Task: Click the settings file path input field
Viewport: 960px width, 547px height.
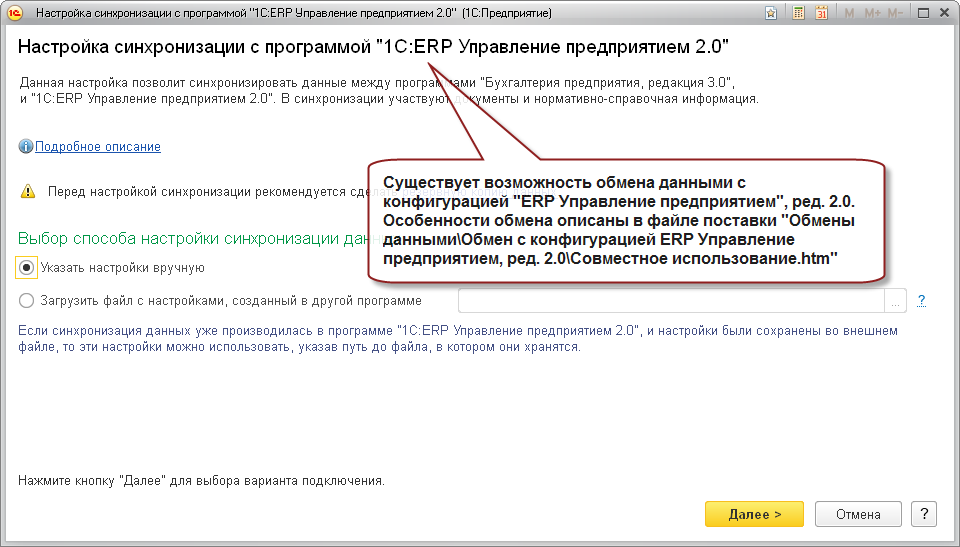Action: [x=671, y=301]
